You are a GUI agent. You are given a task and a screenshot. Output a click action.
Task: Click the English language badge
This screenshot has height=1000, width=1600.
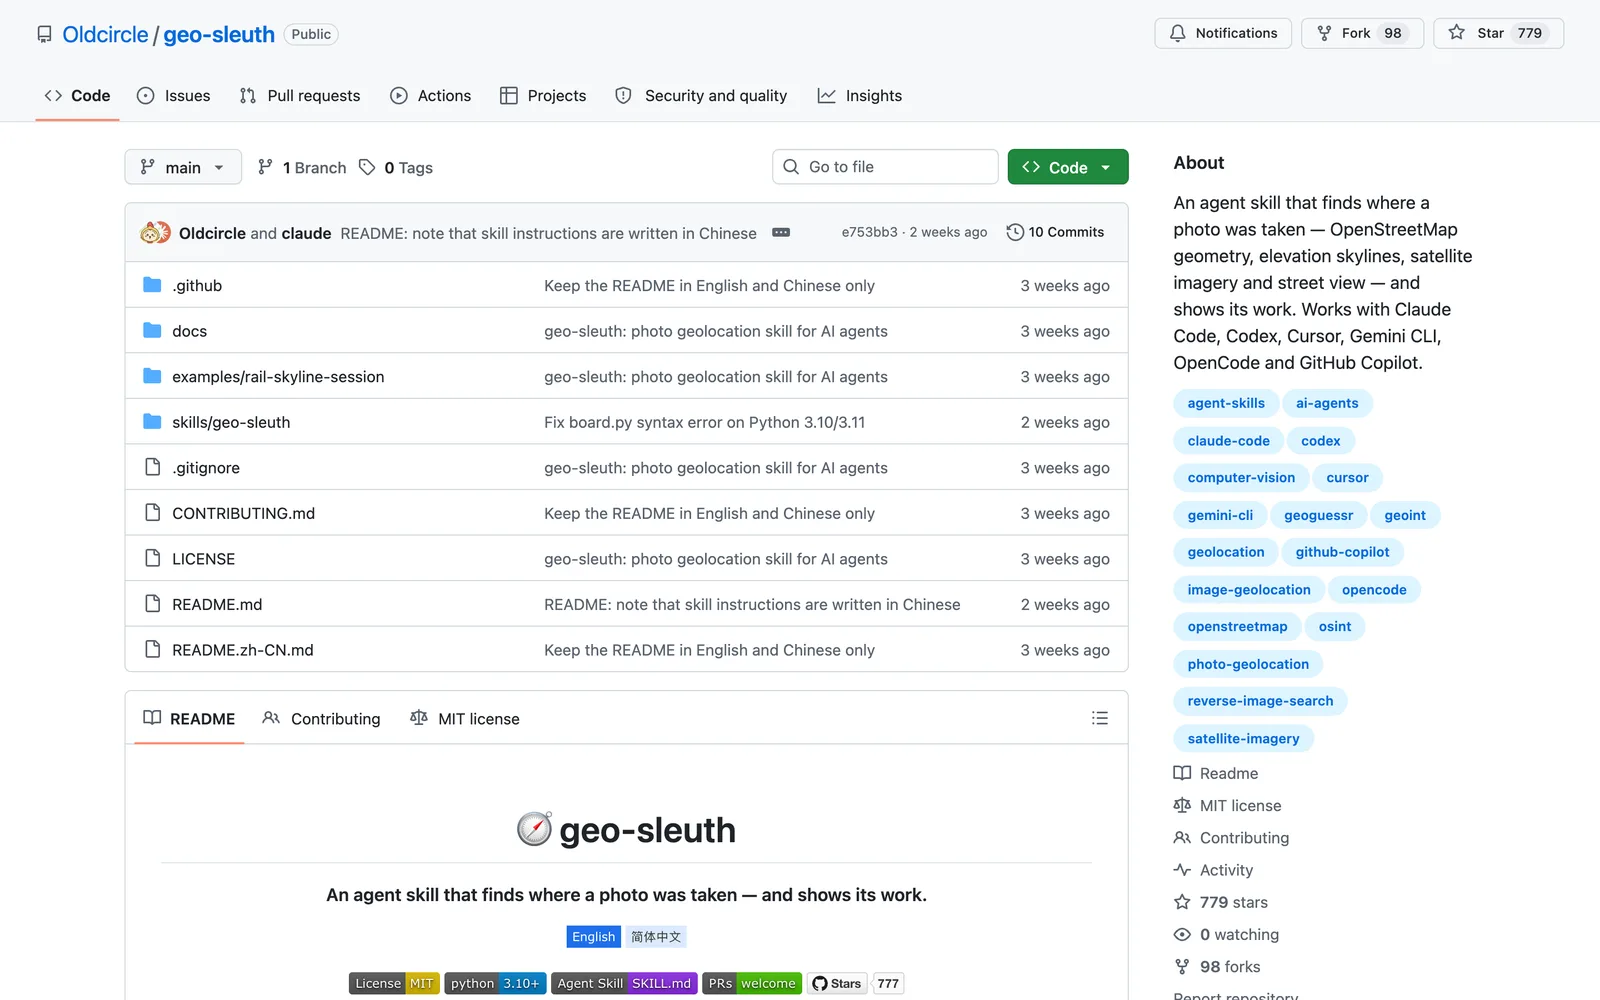tap(594, 937)
